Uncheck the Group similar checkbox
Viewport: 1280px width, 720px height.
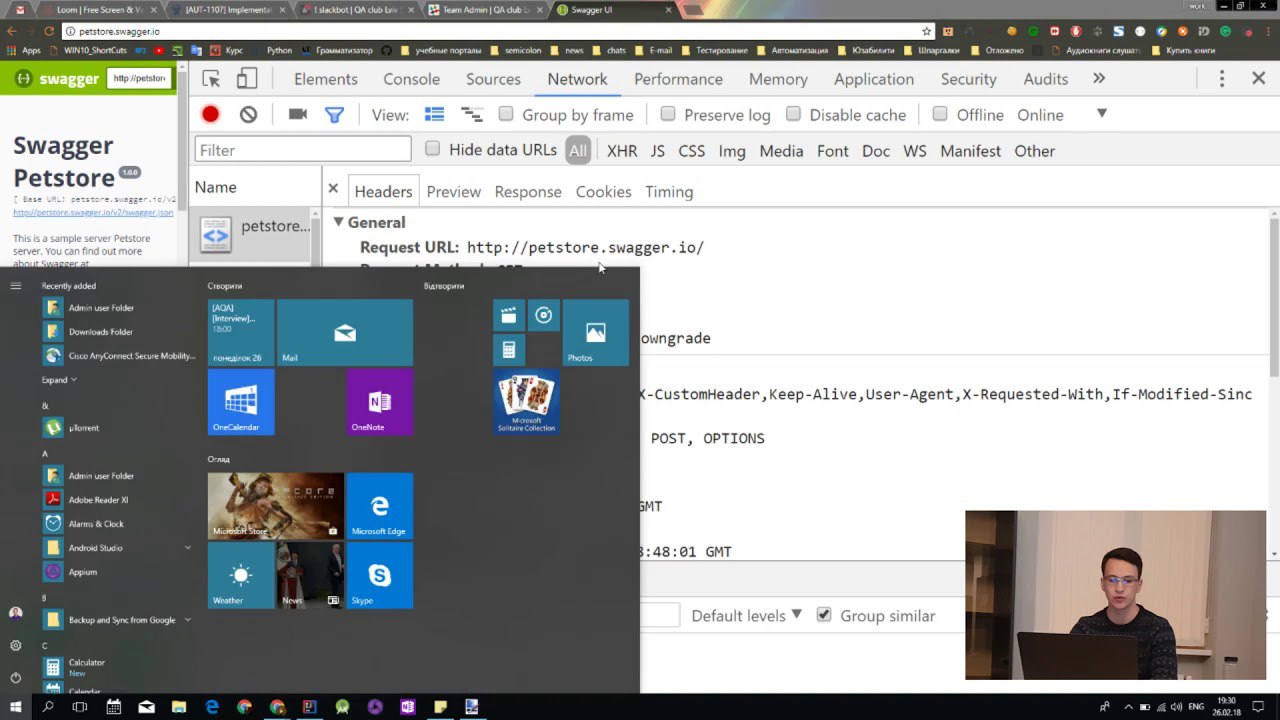pyautogui.click(x=824, y=614)
